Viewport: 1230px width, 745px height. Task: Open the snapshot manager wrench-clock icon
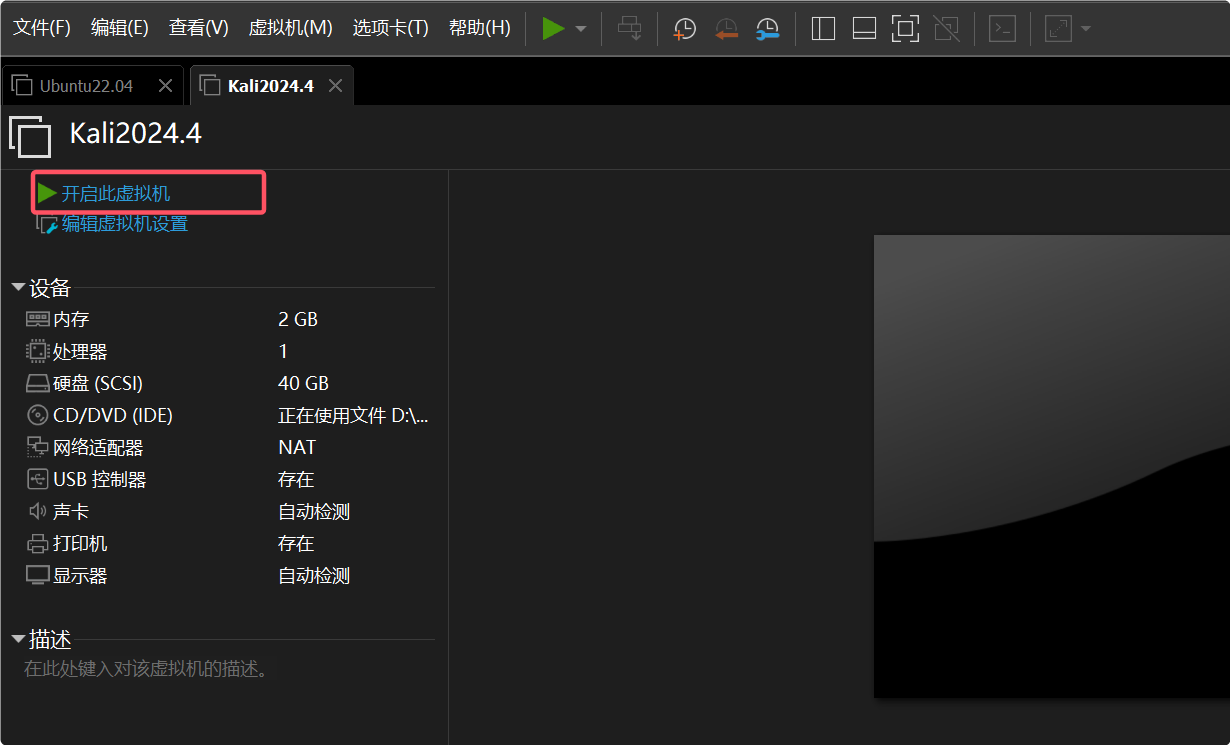coord(767,29)
